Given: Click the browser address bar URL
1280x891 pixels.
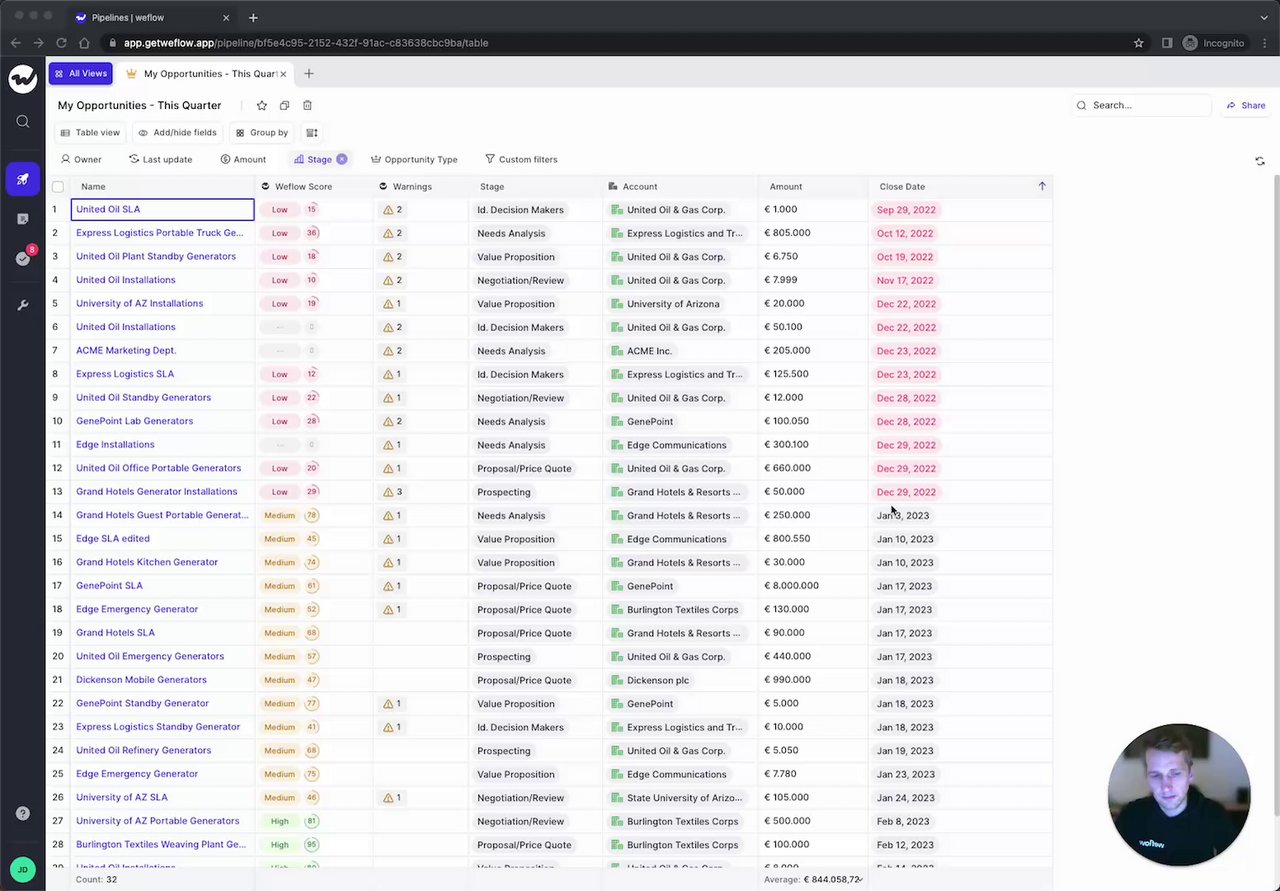Looking at the screenshot, I should [306, 43].
